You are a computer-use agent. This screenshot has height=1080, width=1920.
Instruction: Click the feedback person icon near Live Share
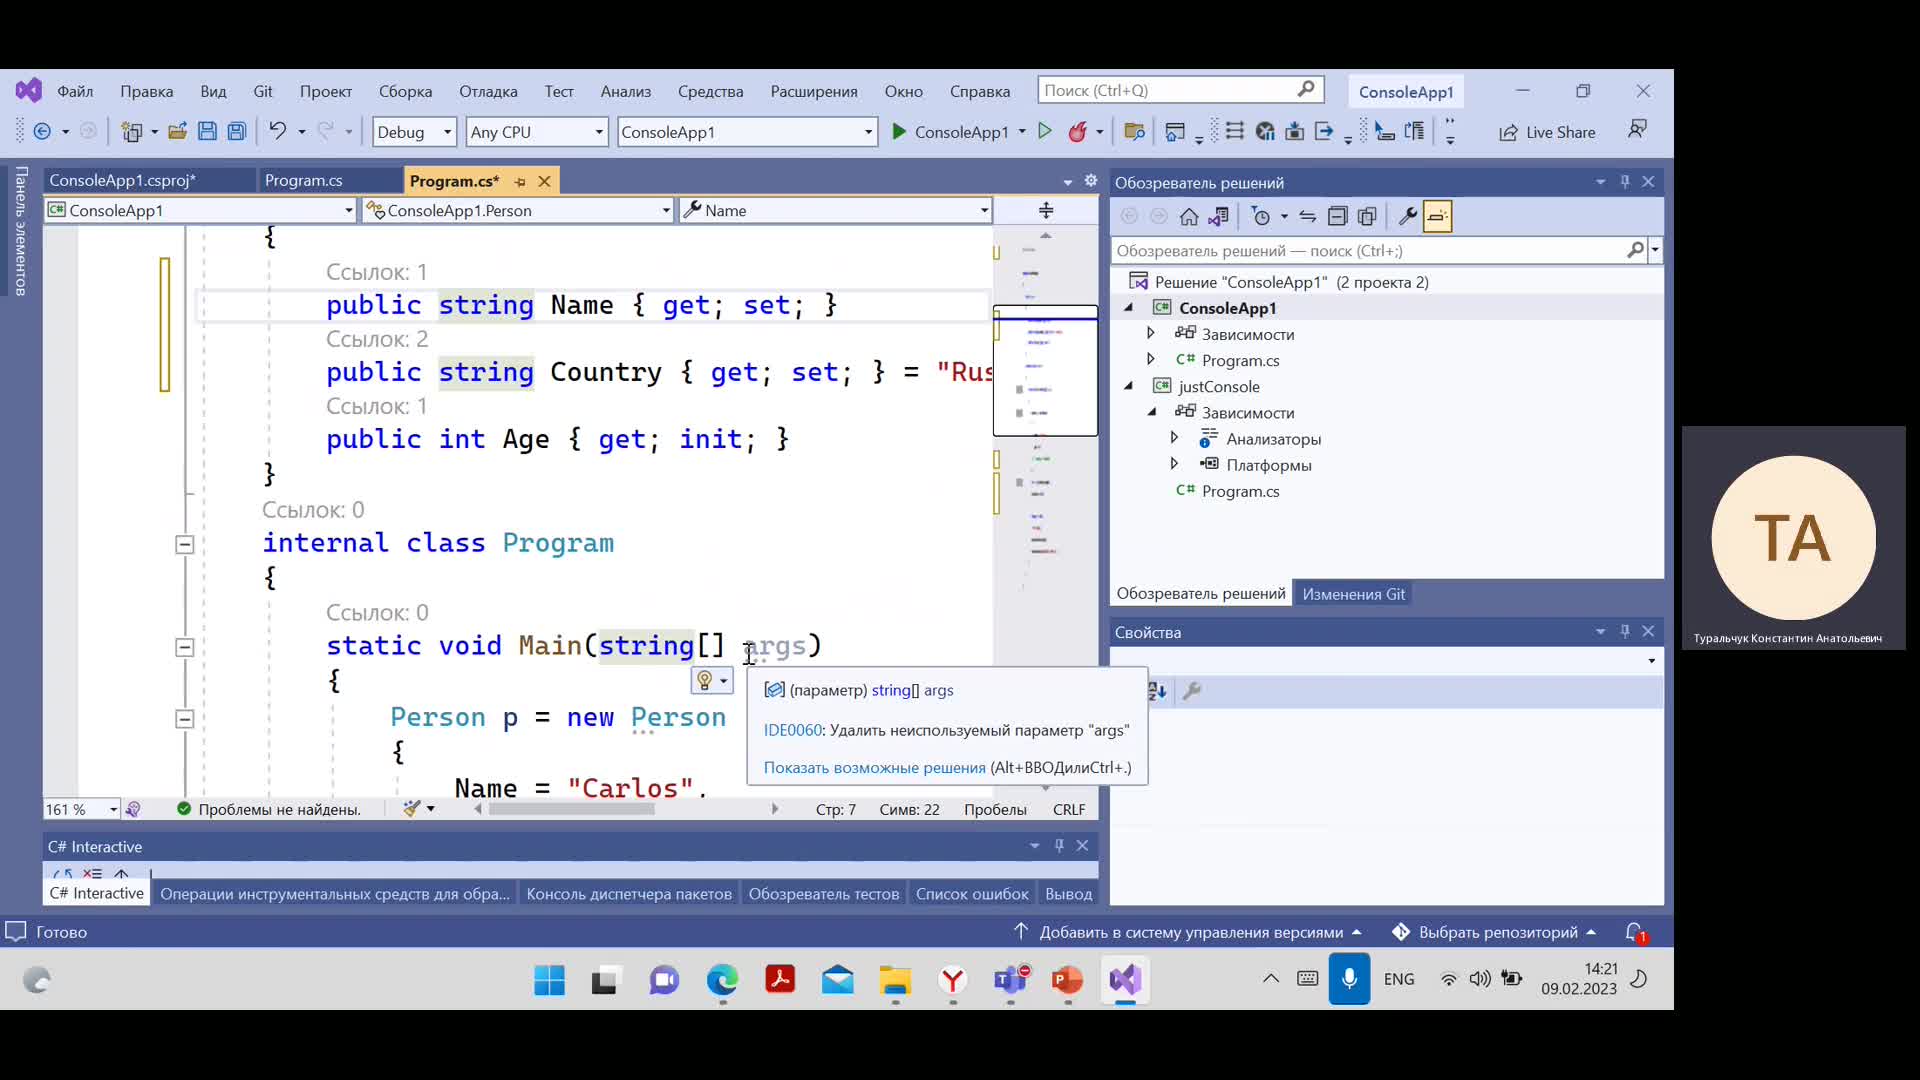coord(1637,130)
